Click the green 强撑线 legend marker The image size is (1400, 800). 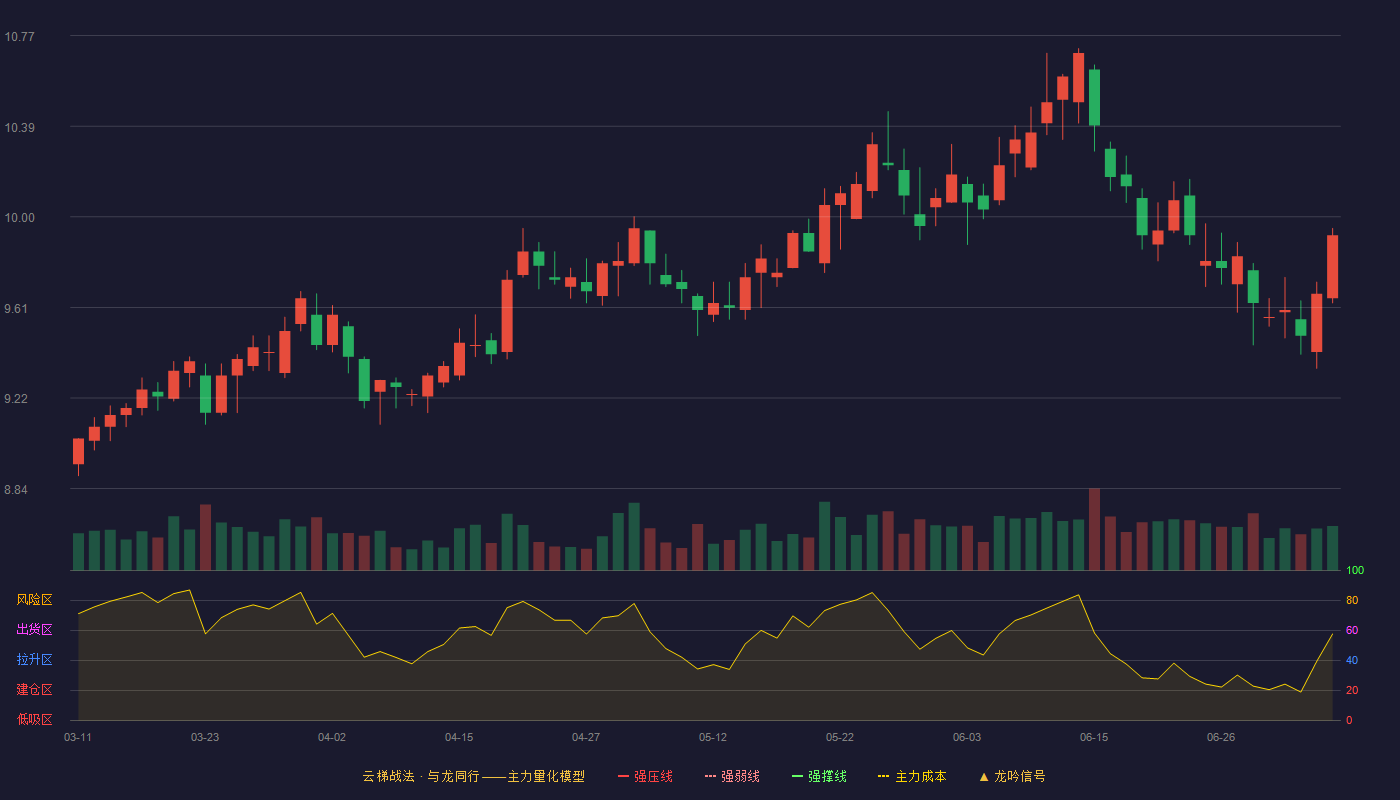(x=797, y=776)
